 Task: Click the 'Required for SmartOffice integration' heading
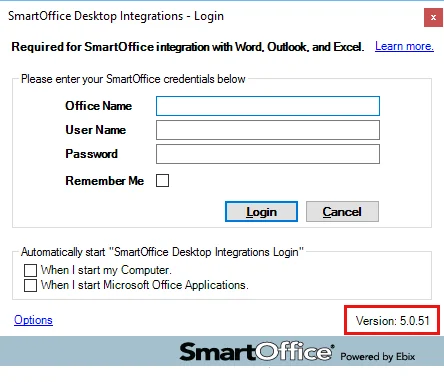click(x=188, y=47)
